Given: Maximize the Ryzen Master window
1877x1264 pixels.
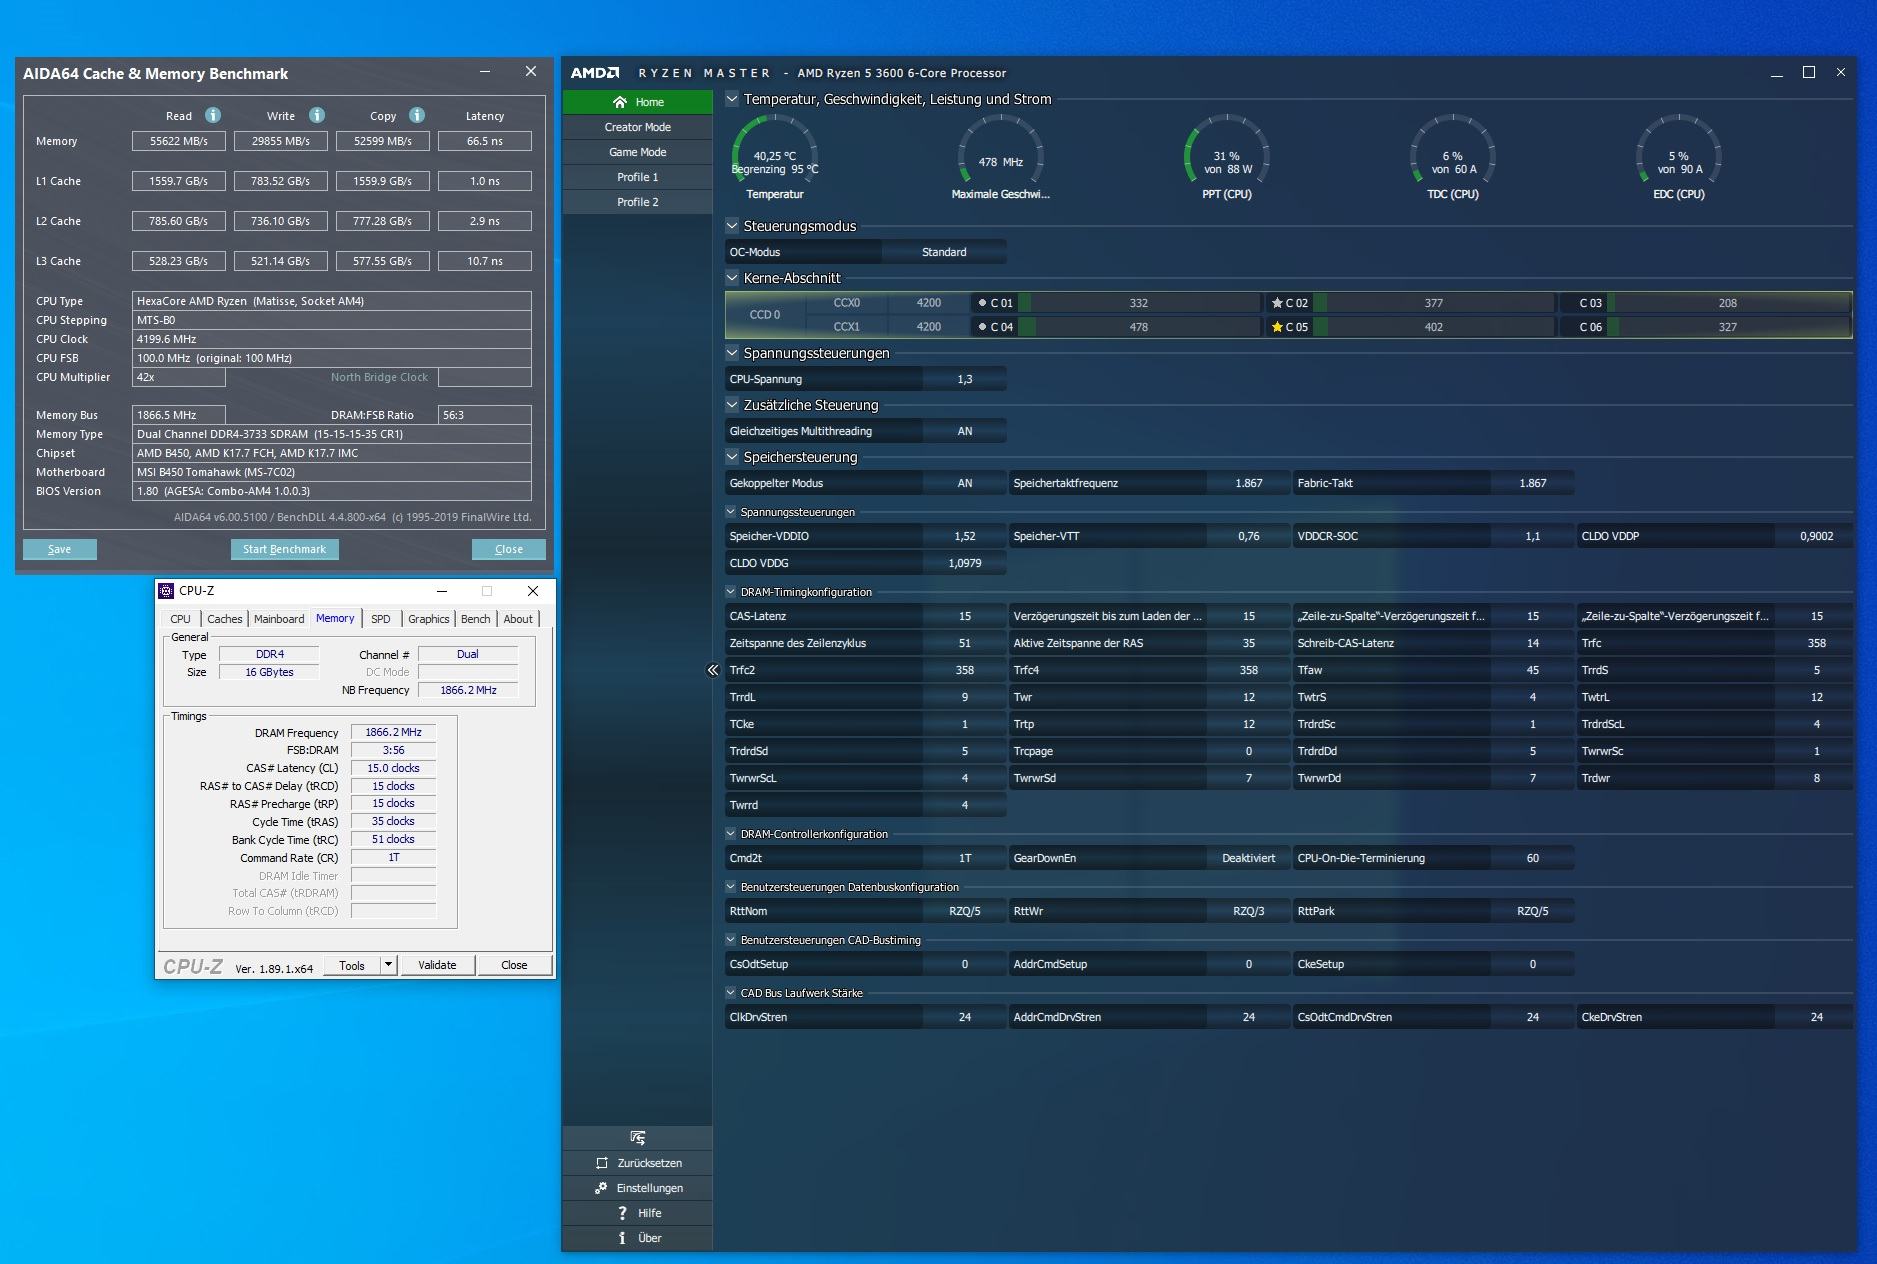Looking at the screenshot, I should click(x=1809, y=73).
